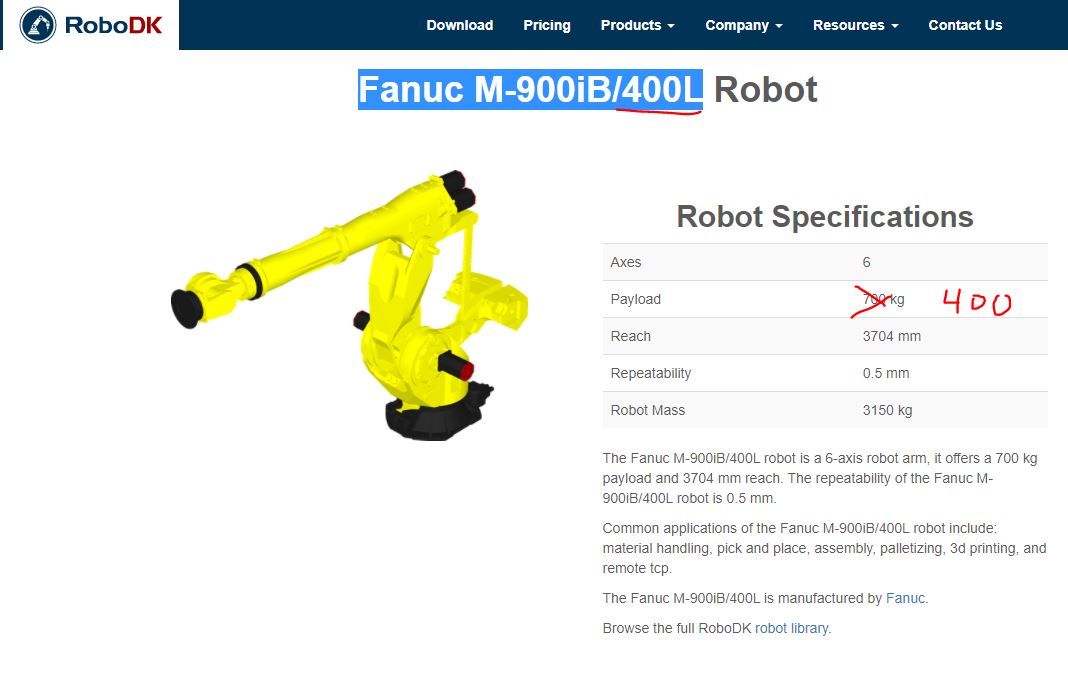
Task: Select the Reach value 3704 mm
Action: pyautogui.click(x=892, y=336)
